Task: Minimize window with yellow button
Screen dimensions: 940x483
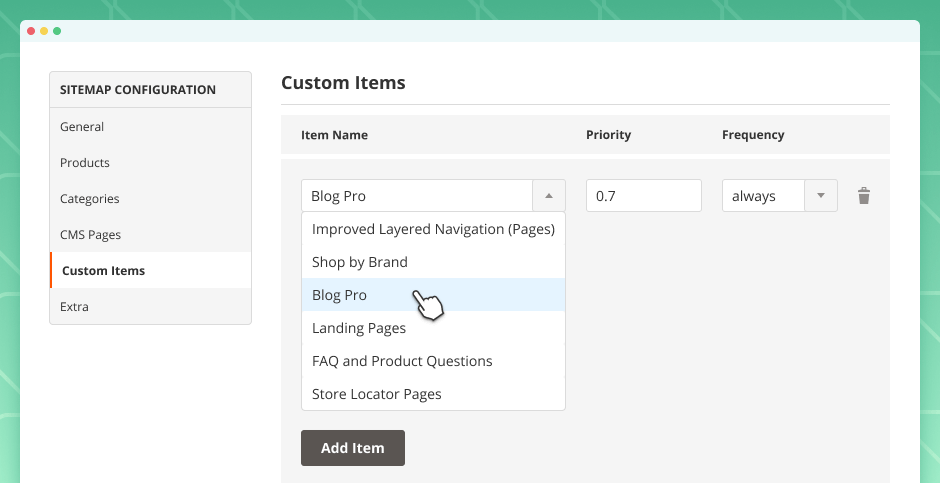Action: (x=44, y=31)
